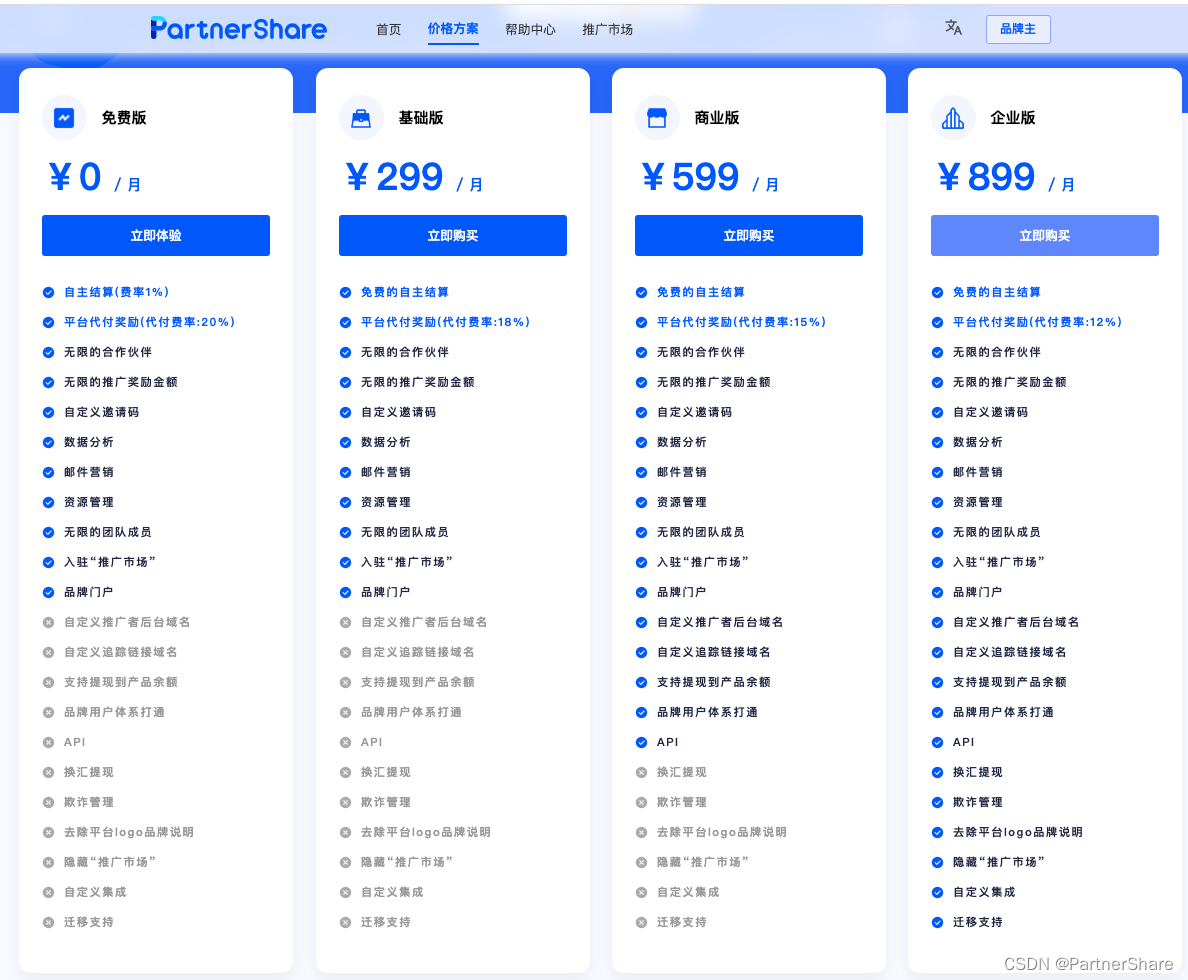Click the PartnerShare logo
Screen dimensions: 1188x980
pos(239,29)
